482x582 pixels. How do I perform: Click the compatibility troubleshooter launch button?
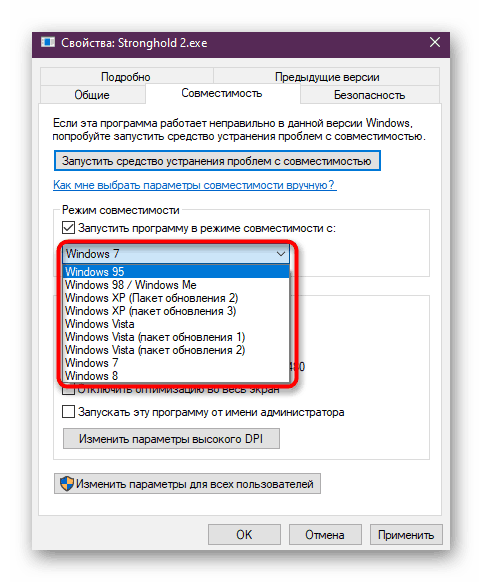click(x=217, y=161)
